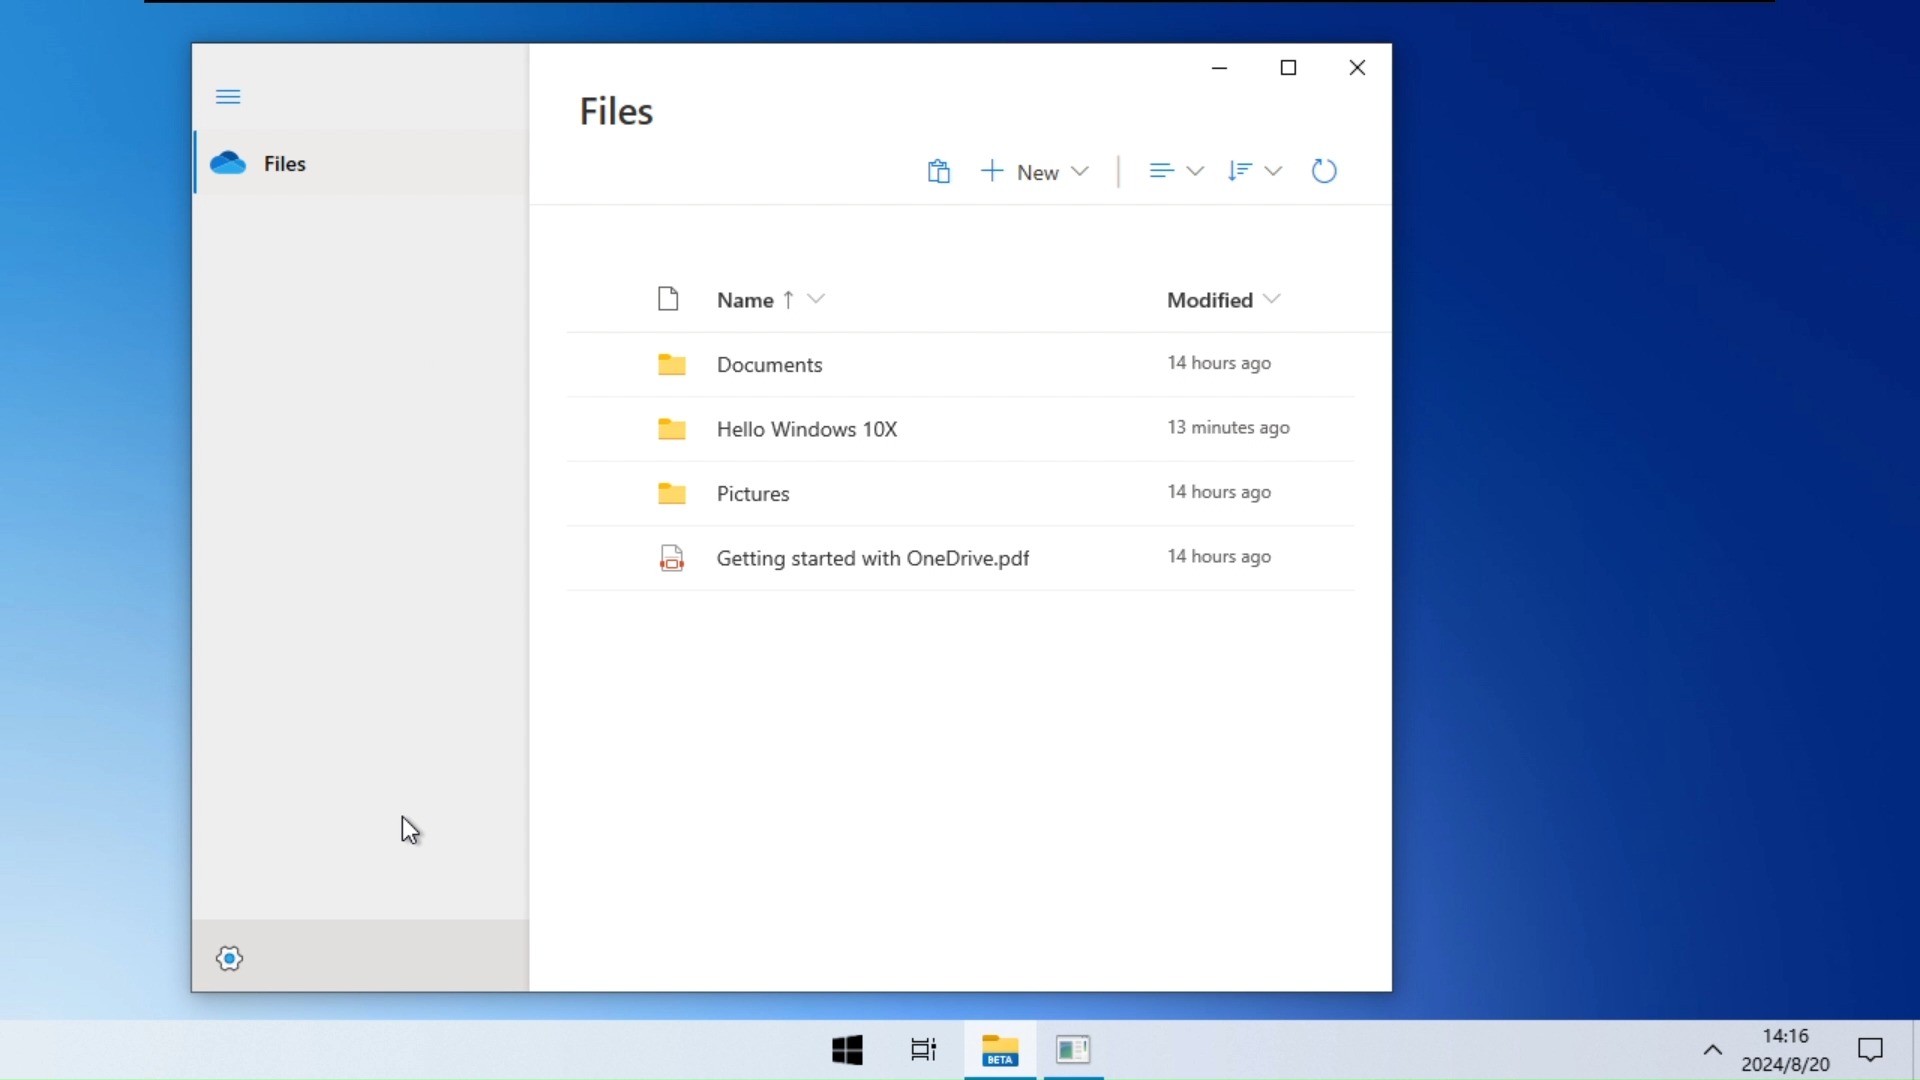Viewport: 1920px width, 1080px height.
Task: Click the file type column icon
Action: tap(668, 299)
